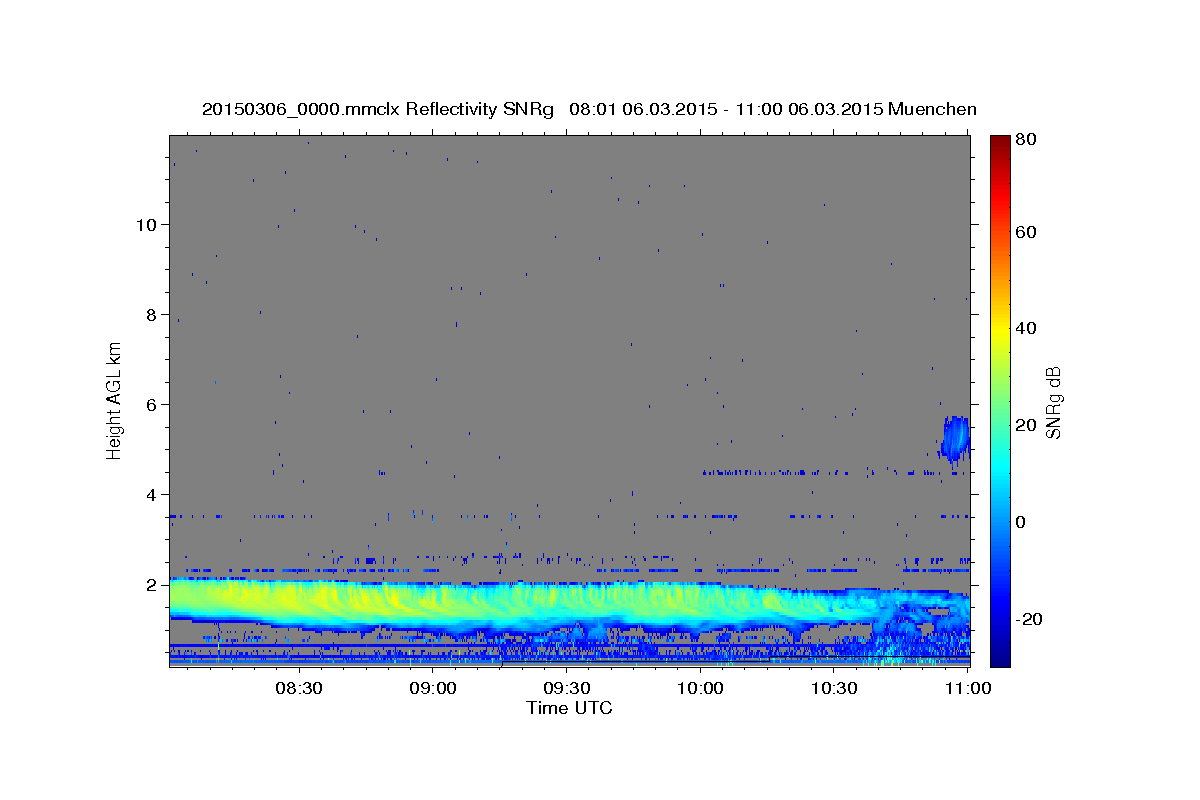The image size is (1200, 800).
Task: Click the height tick label 2
Action: pos(151,584)
